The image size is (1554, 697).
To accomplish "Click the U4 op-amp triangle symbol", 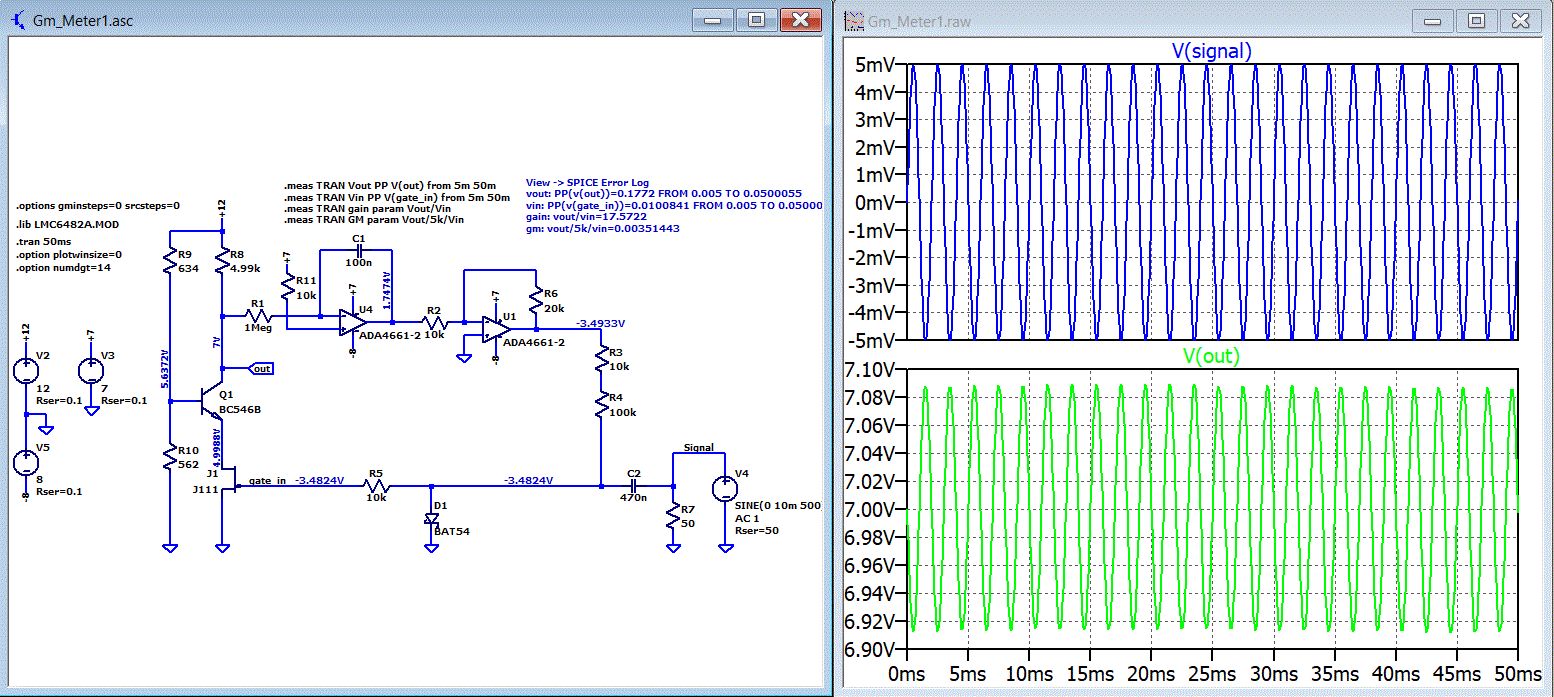I will 352,322.
